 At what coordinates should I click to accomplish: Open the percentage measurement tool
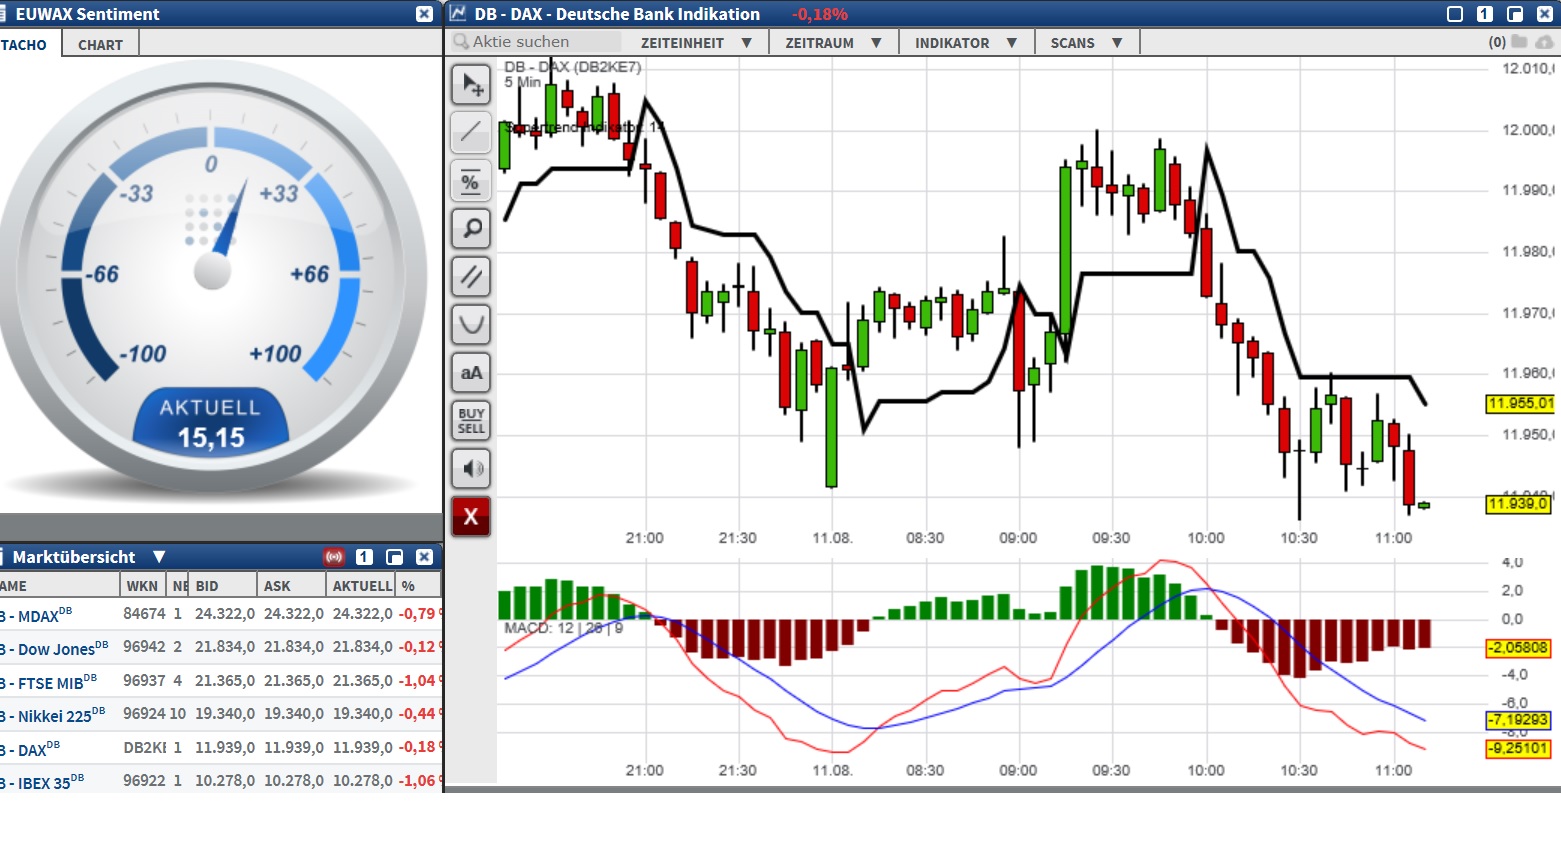coord(471,181)
